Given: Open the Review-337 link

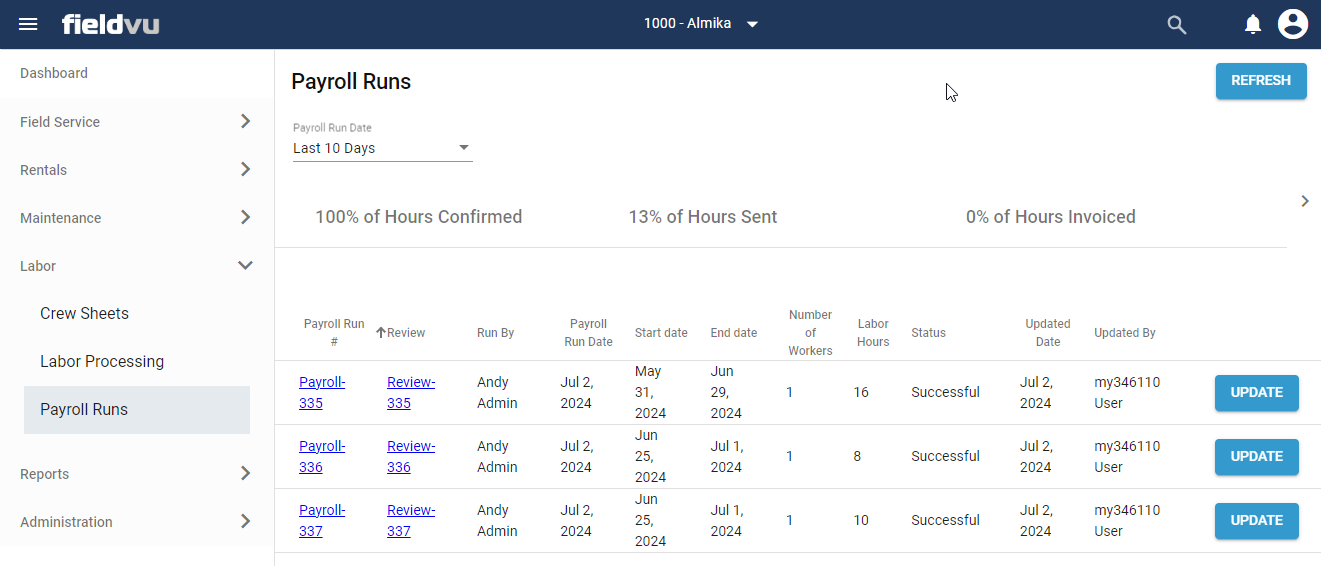Looking at the screenshot, I should (x=410, y=520).
